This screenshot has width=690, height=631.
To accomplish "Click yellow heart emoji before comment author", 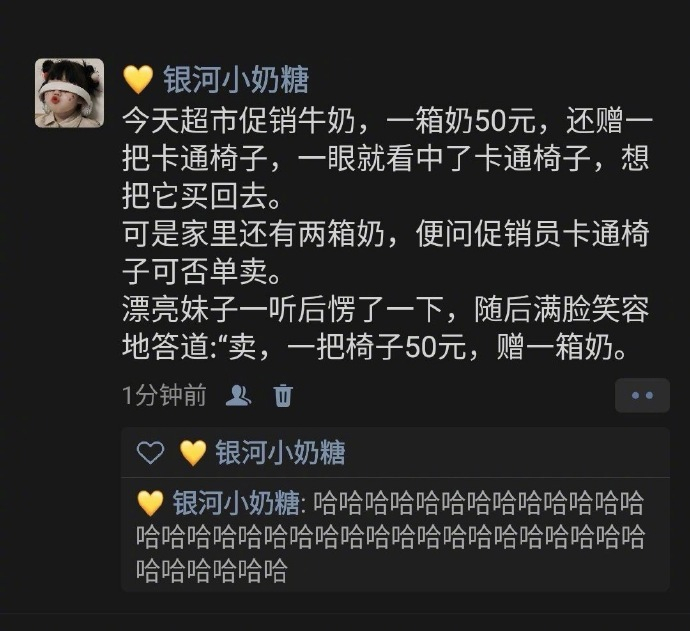I will click(x=150, y=503).
